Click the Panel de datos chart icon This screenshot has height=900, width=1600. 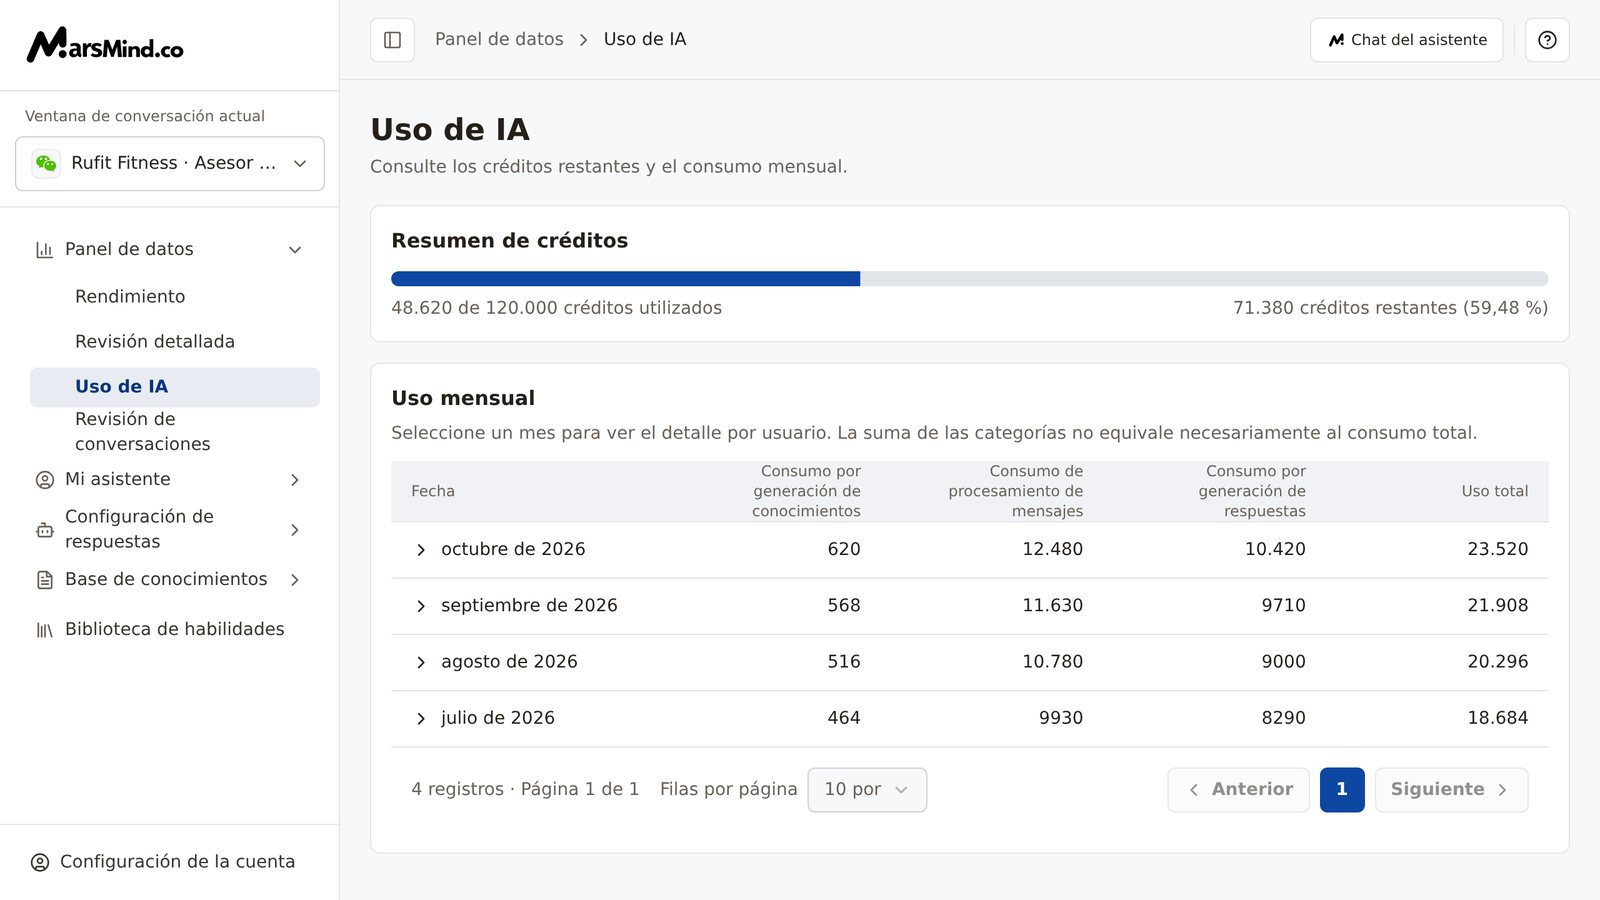click(x=44, y=250)
